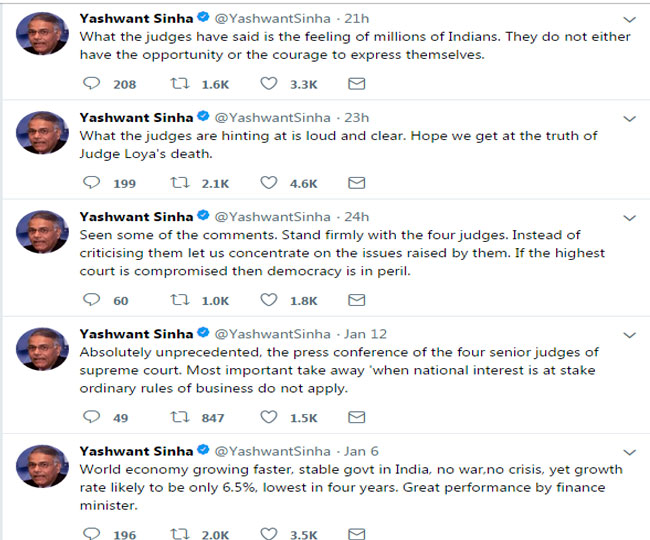Share the Jan 6 tweet via message icon
The image size is (650, 540).
(x=356, y=534)
